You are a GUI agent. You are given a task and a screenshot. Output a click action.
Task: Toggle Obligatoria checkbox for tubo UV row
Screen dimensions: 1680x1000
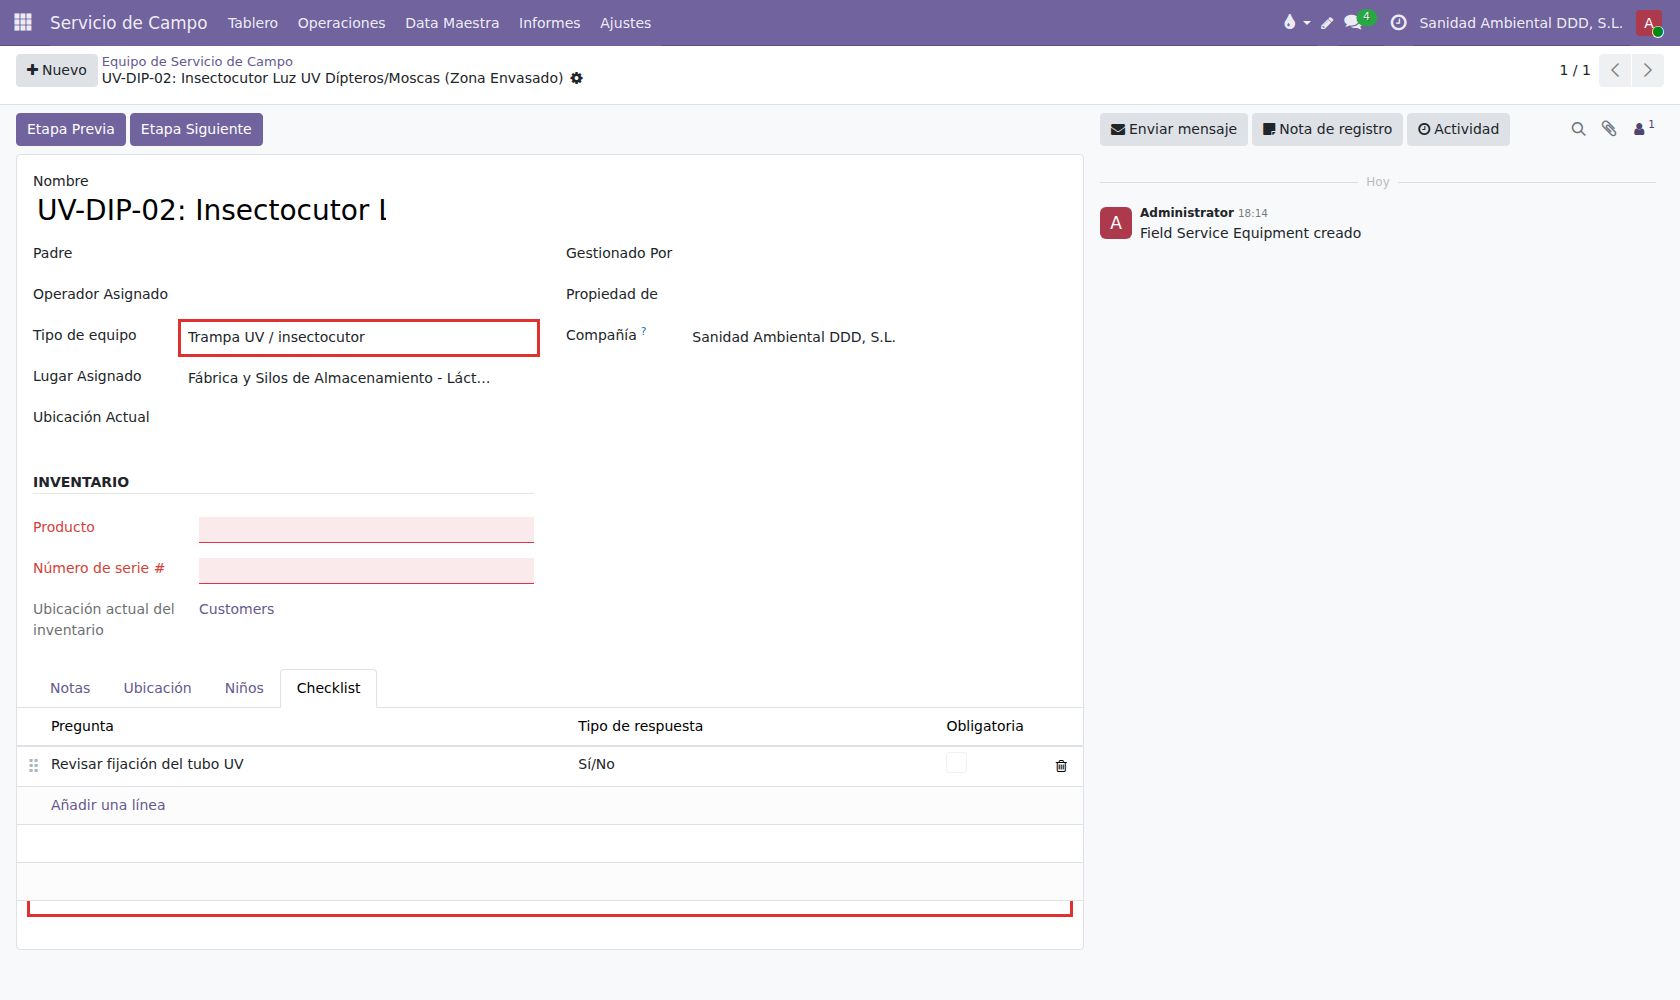(956, 763)
